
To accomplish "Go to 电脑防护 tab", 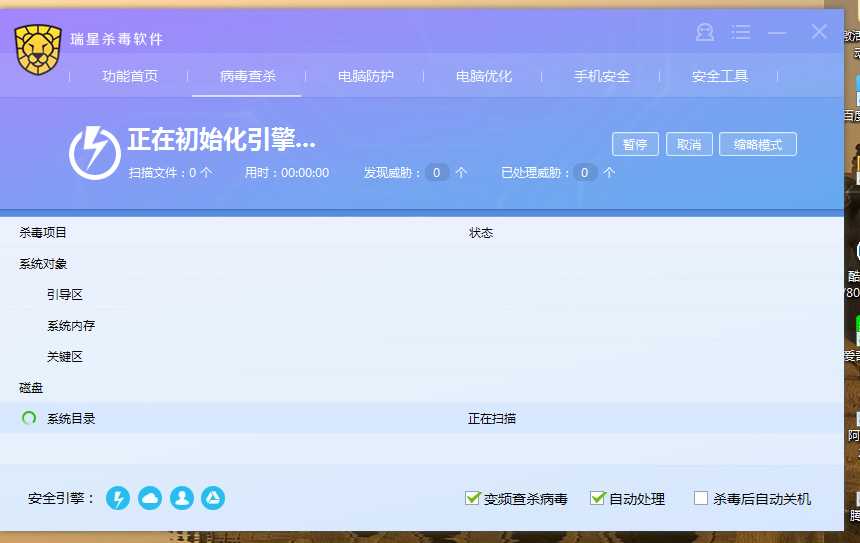I will 366,76.
